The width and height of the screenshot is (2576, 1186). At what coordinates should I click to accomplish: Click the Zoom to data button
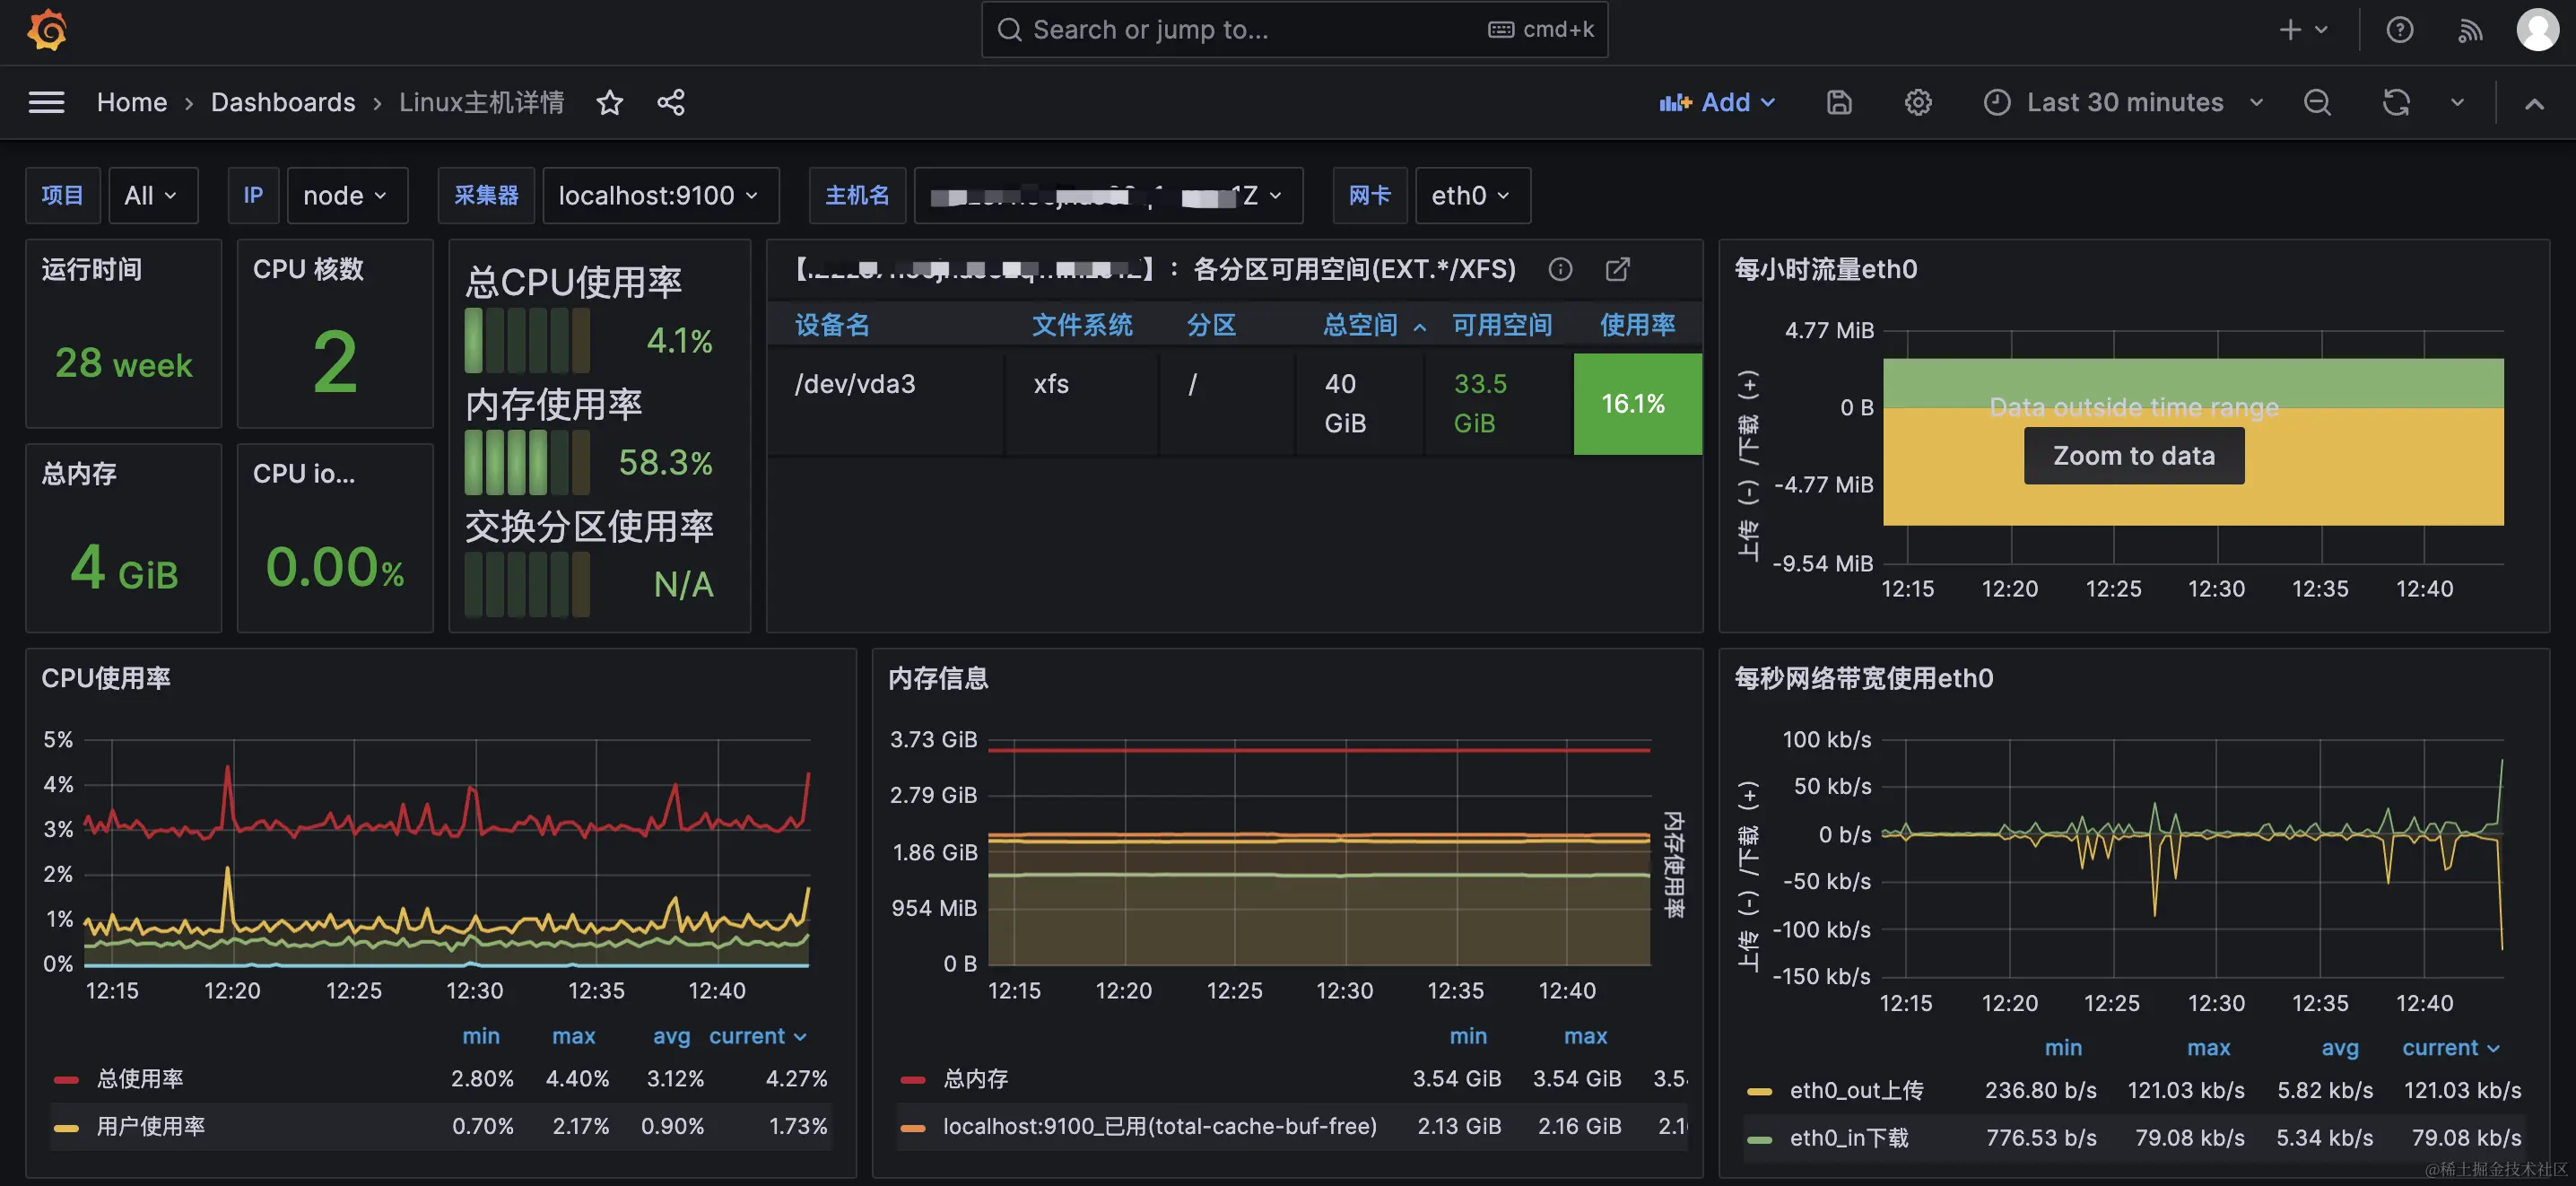point(2133,456)
